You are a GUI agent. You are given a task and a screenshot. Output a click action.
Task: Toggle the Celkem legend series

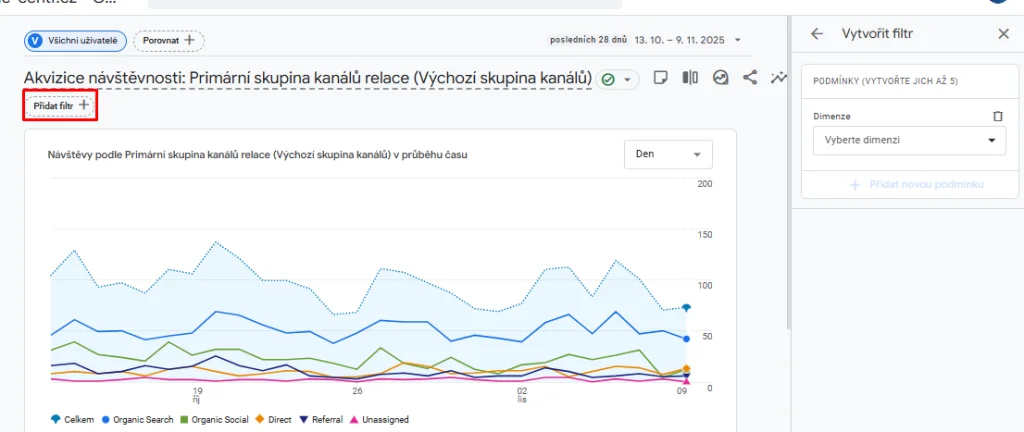click(x=72, y=420)
